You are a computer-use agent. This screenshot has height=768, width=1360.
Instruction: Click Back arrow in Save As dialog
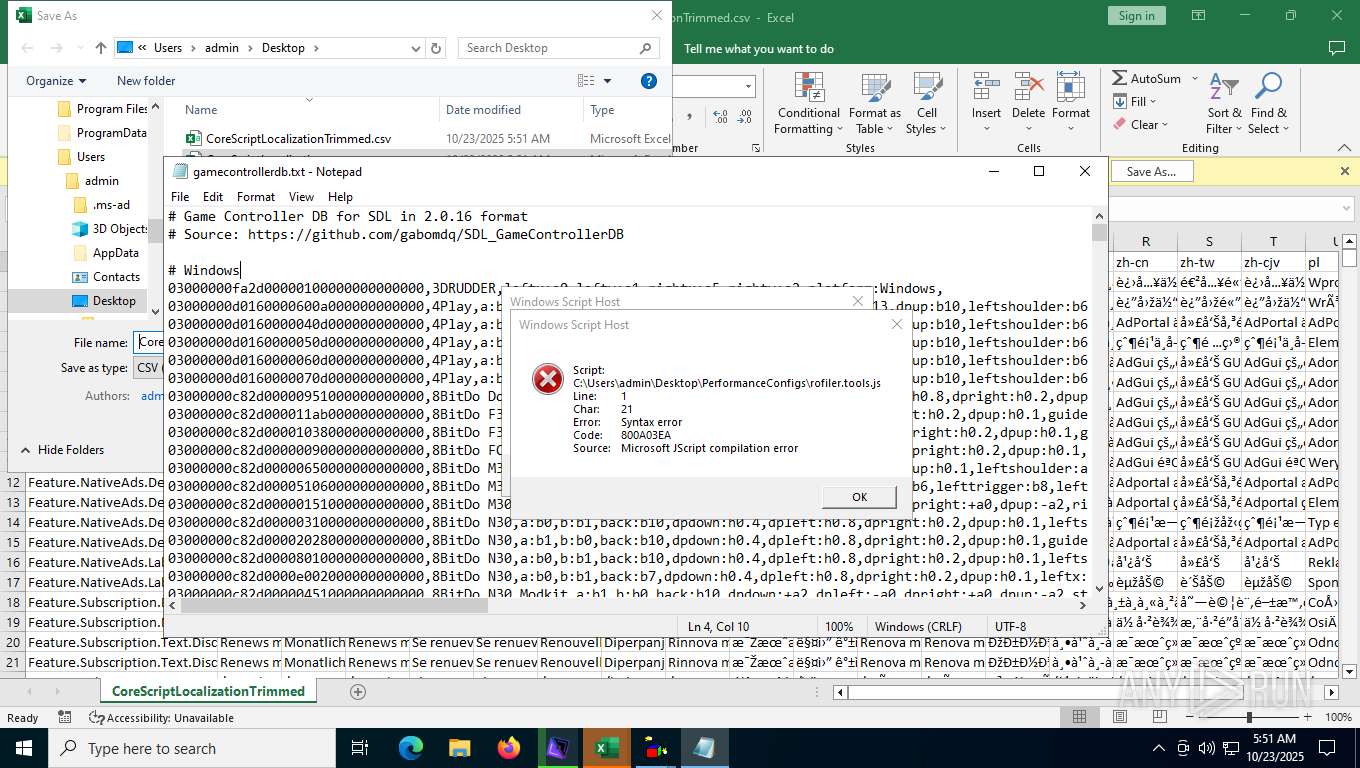27,48
